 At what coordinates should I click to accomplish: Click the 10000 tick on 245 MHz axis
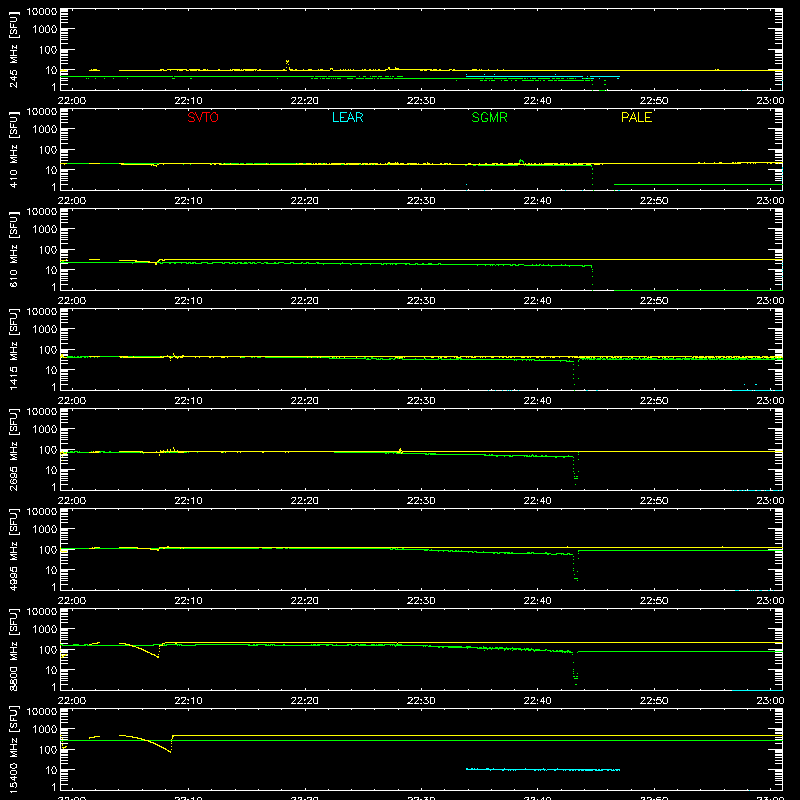(42, 12)
